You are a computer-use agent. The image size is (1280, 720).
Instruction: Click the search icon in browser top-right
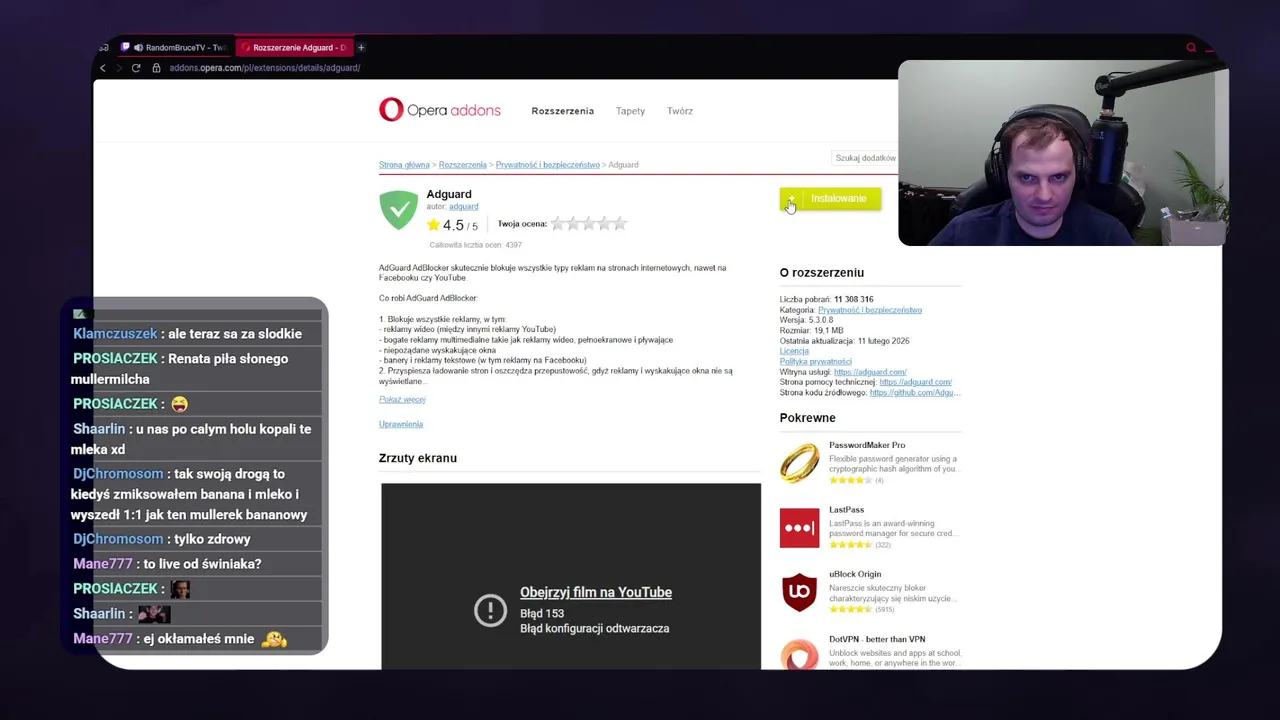click(1191, 47)
